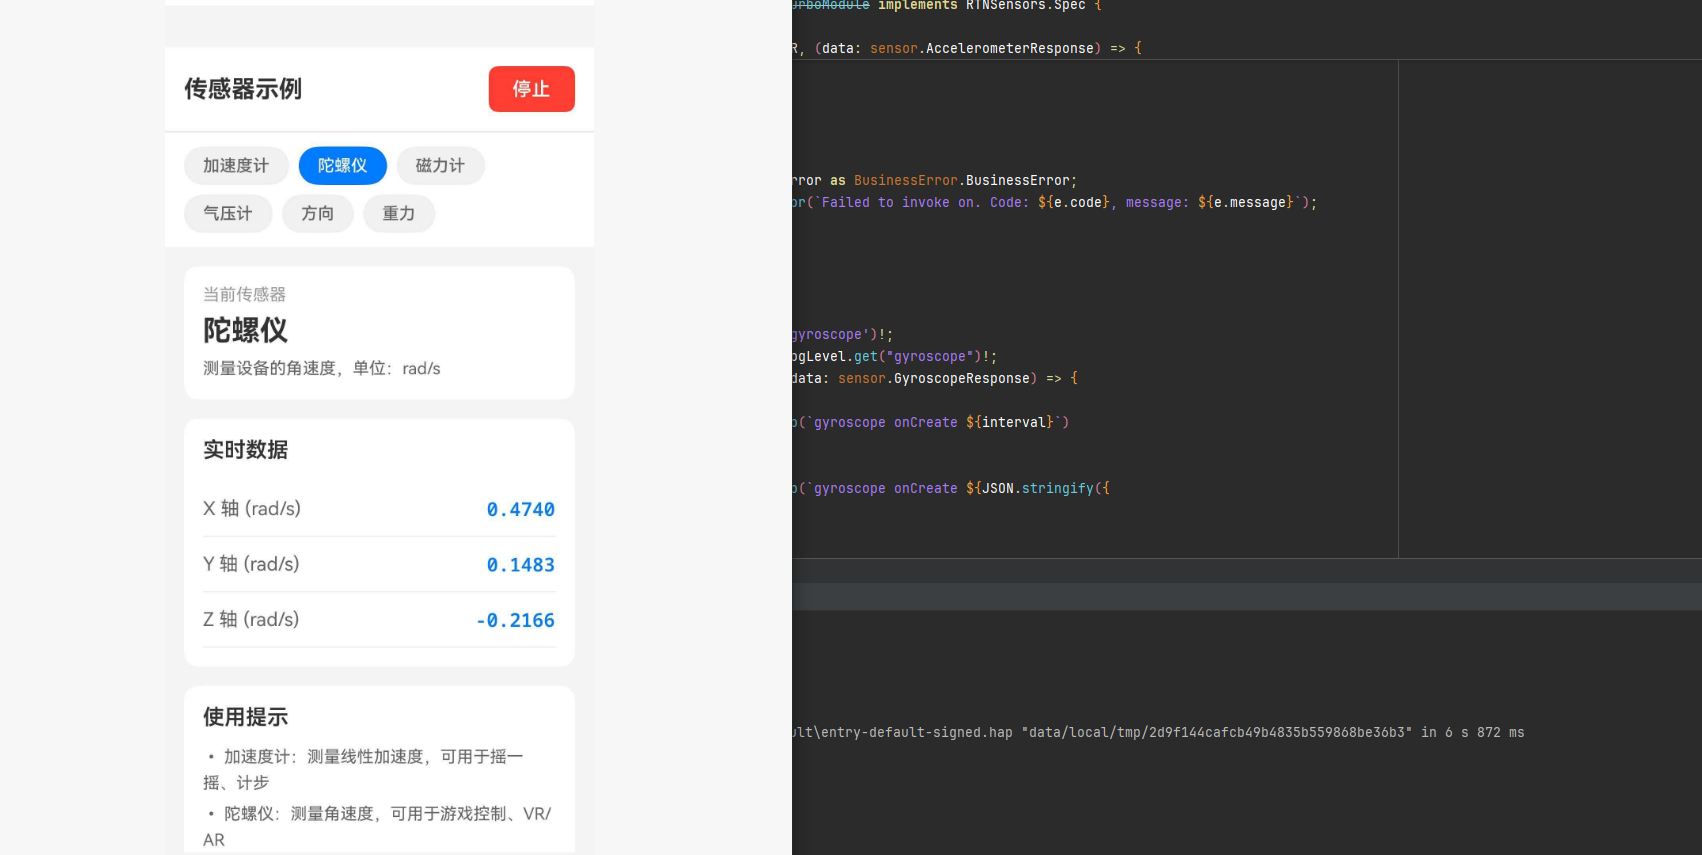Click the 传感器示例 page title
This screenshot has width=1702, height=855.
243,89
